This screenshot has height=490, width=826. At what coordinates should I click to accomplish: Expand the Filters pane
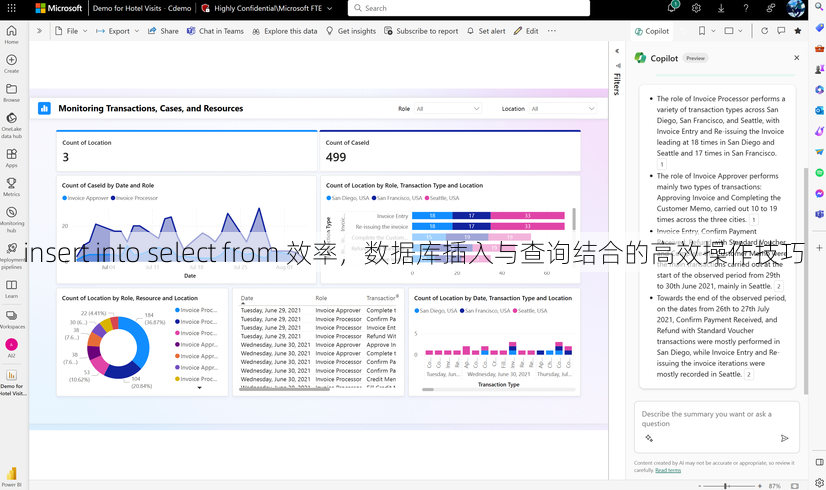tap(617, 51)
